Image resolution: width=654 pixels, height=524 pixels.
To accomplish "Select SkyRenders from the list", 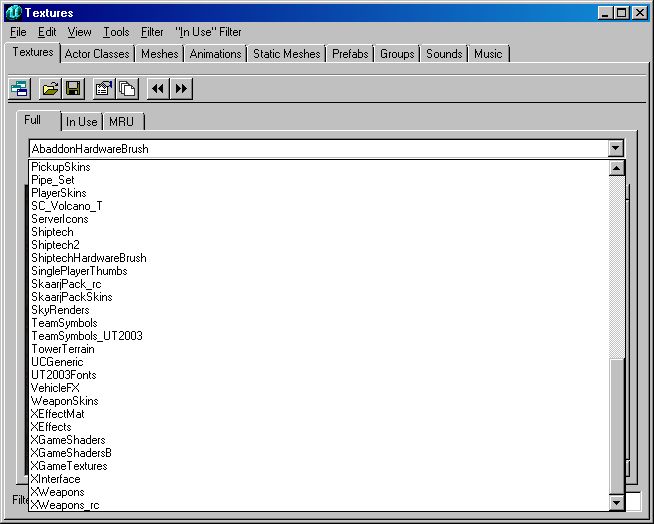I will (319, 310).
